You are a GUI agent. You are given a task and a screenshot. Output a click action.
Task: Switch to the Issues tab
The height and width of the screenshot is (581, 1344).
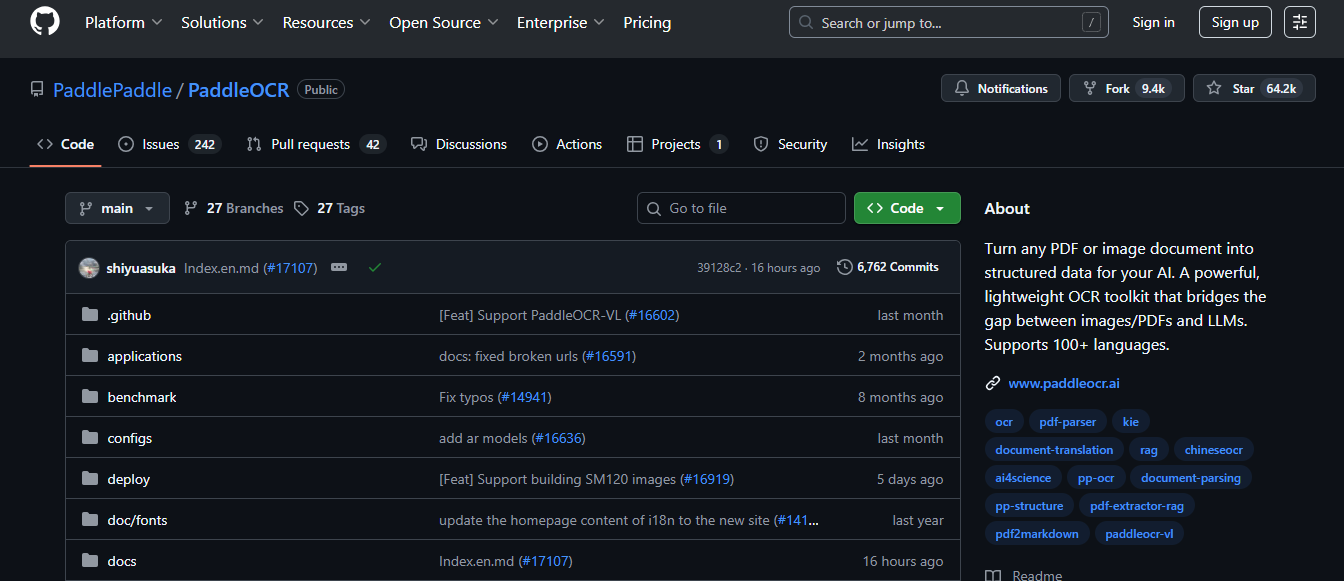tap(168, 144)
